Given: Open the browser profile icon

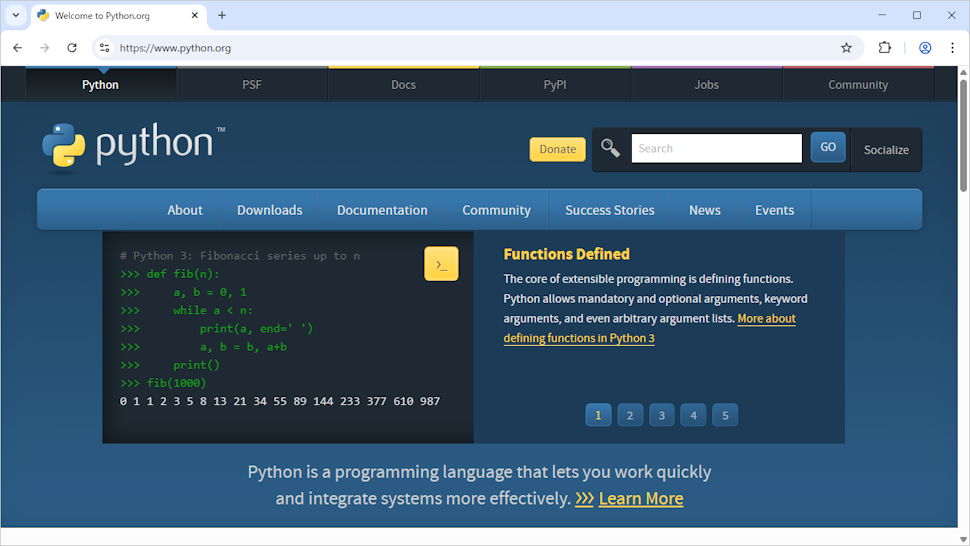Looking at the screenshot, I should pos(925,48).
